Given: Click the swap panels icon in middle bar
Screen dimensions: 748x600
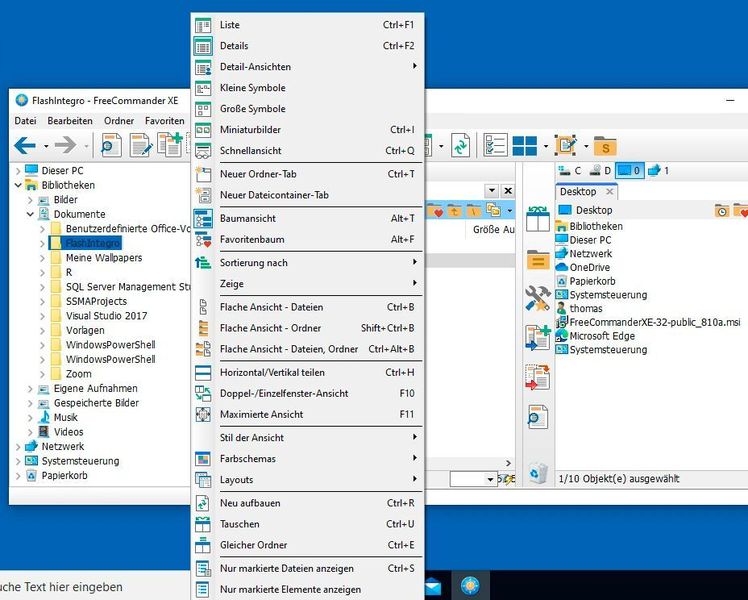Looking at the screenshot, I should coord(538,219).
